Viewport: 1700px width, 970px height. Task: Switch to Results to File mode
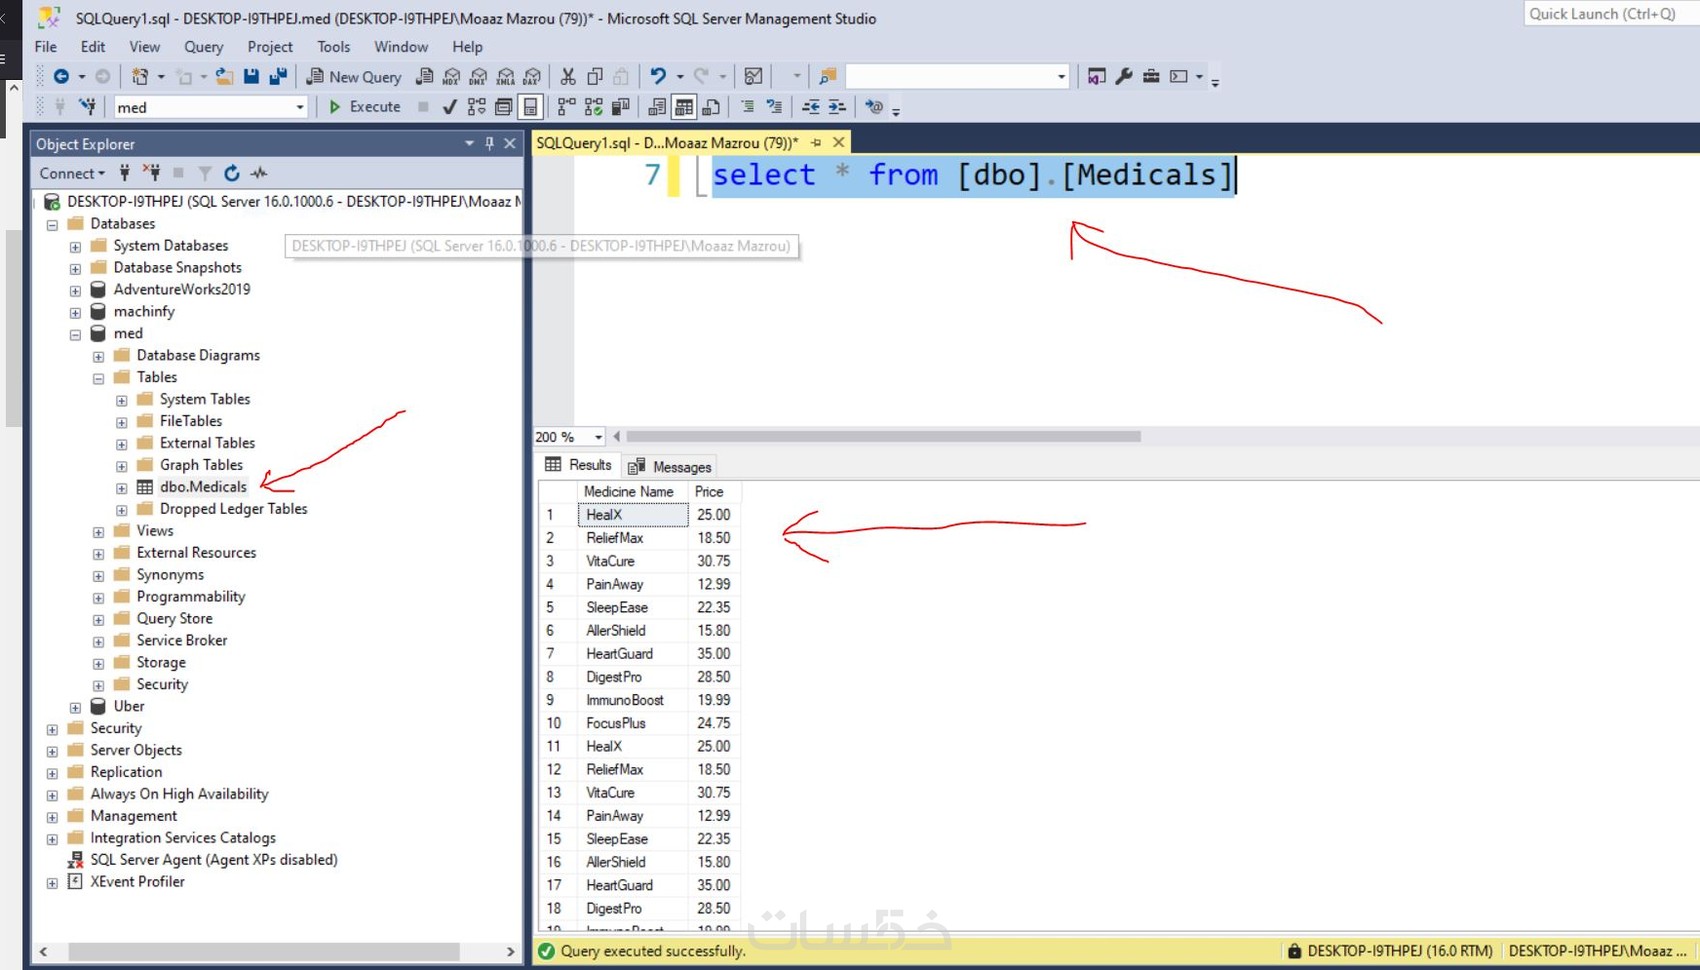(x=711, y=107)
